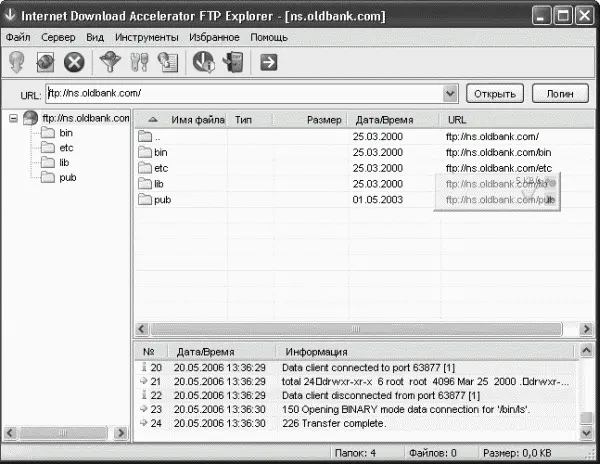Click the download info toolbar icon
600x464 pixels.
(x=203, y=62)
